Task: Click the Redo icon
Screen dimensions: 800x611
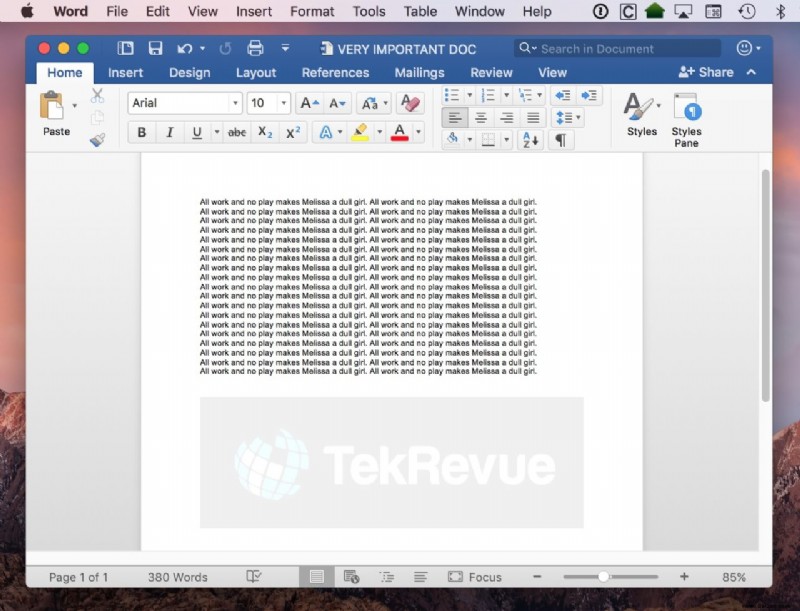Action: point(225,48)
